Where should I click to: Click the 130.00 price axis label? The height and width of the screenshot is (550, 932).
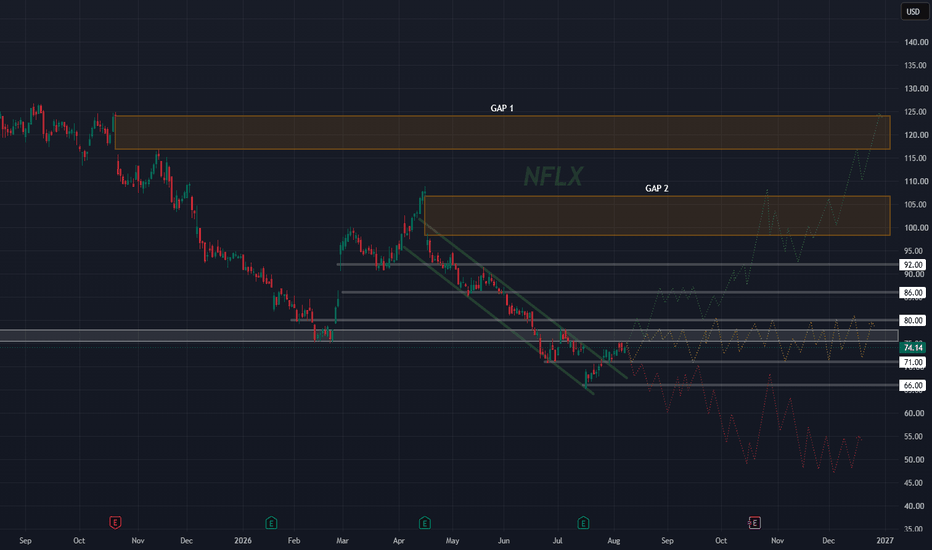pyautogui.click(x=916, y=89)
